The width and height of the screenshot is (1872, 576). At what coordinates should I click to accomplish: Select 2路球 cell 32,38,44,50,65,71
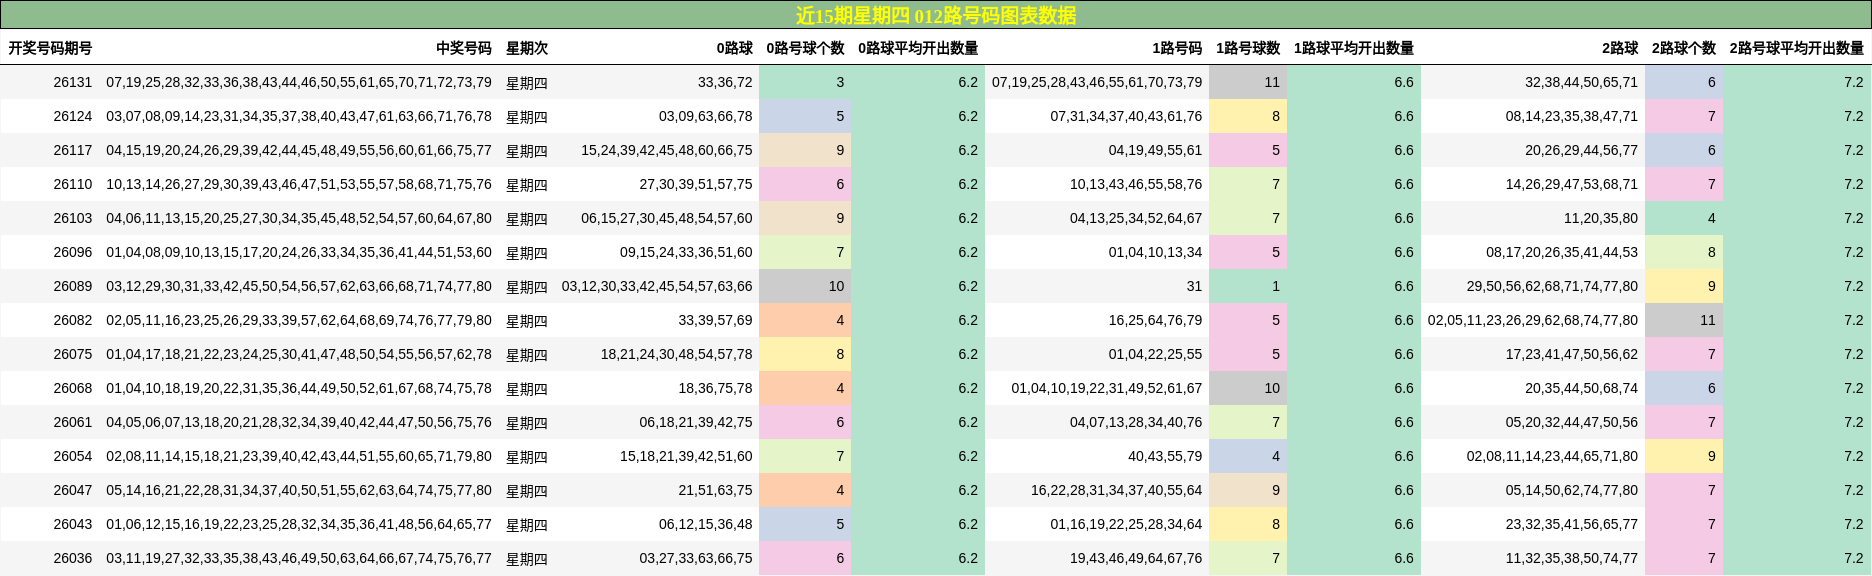pyautogui.click(x=1582, y=82)
